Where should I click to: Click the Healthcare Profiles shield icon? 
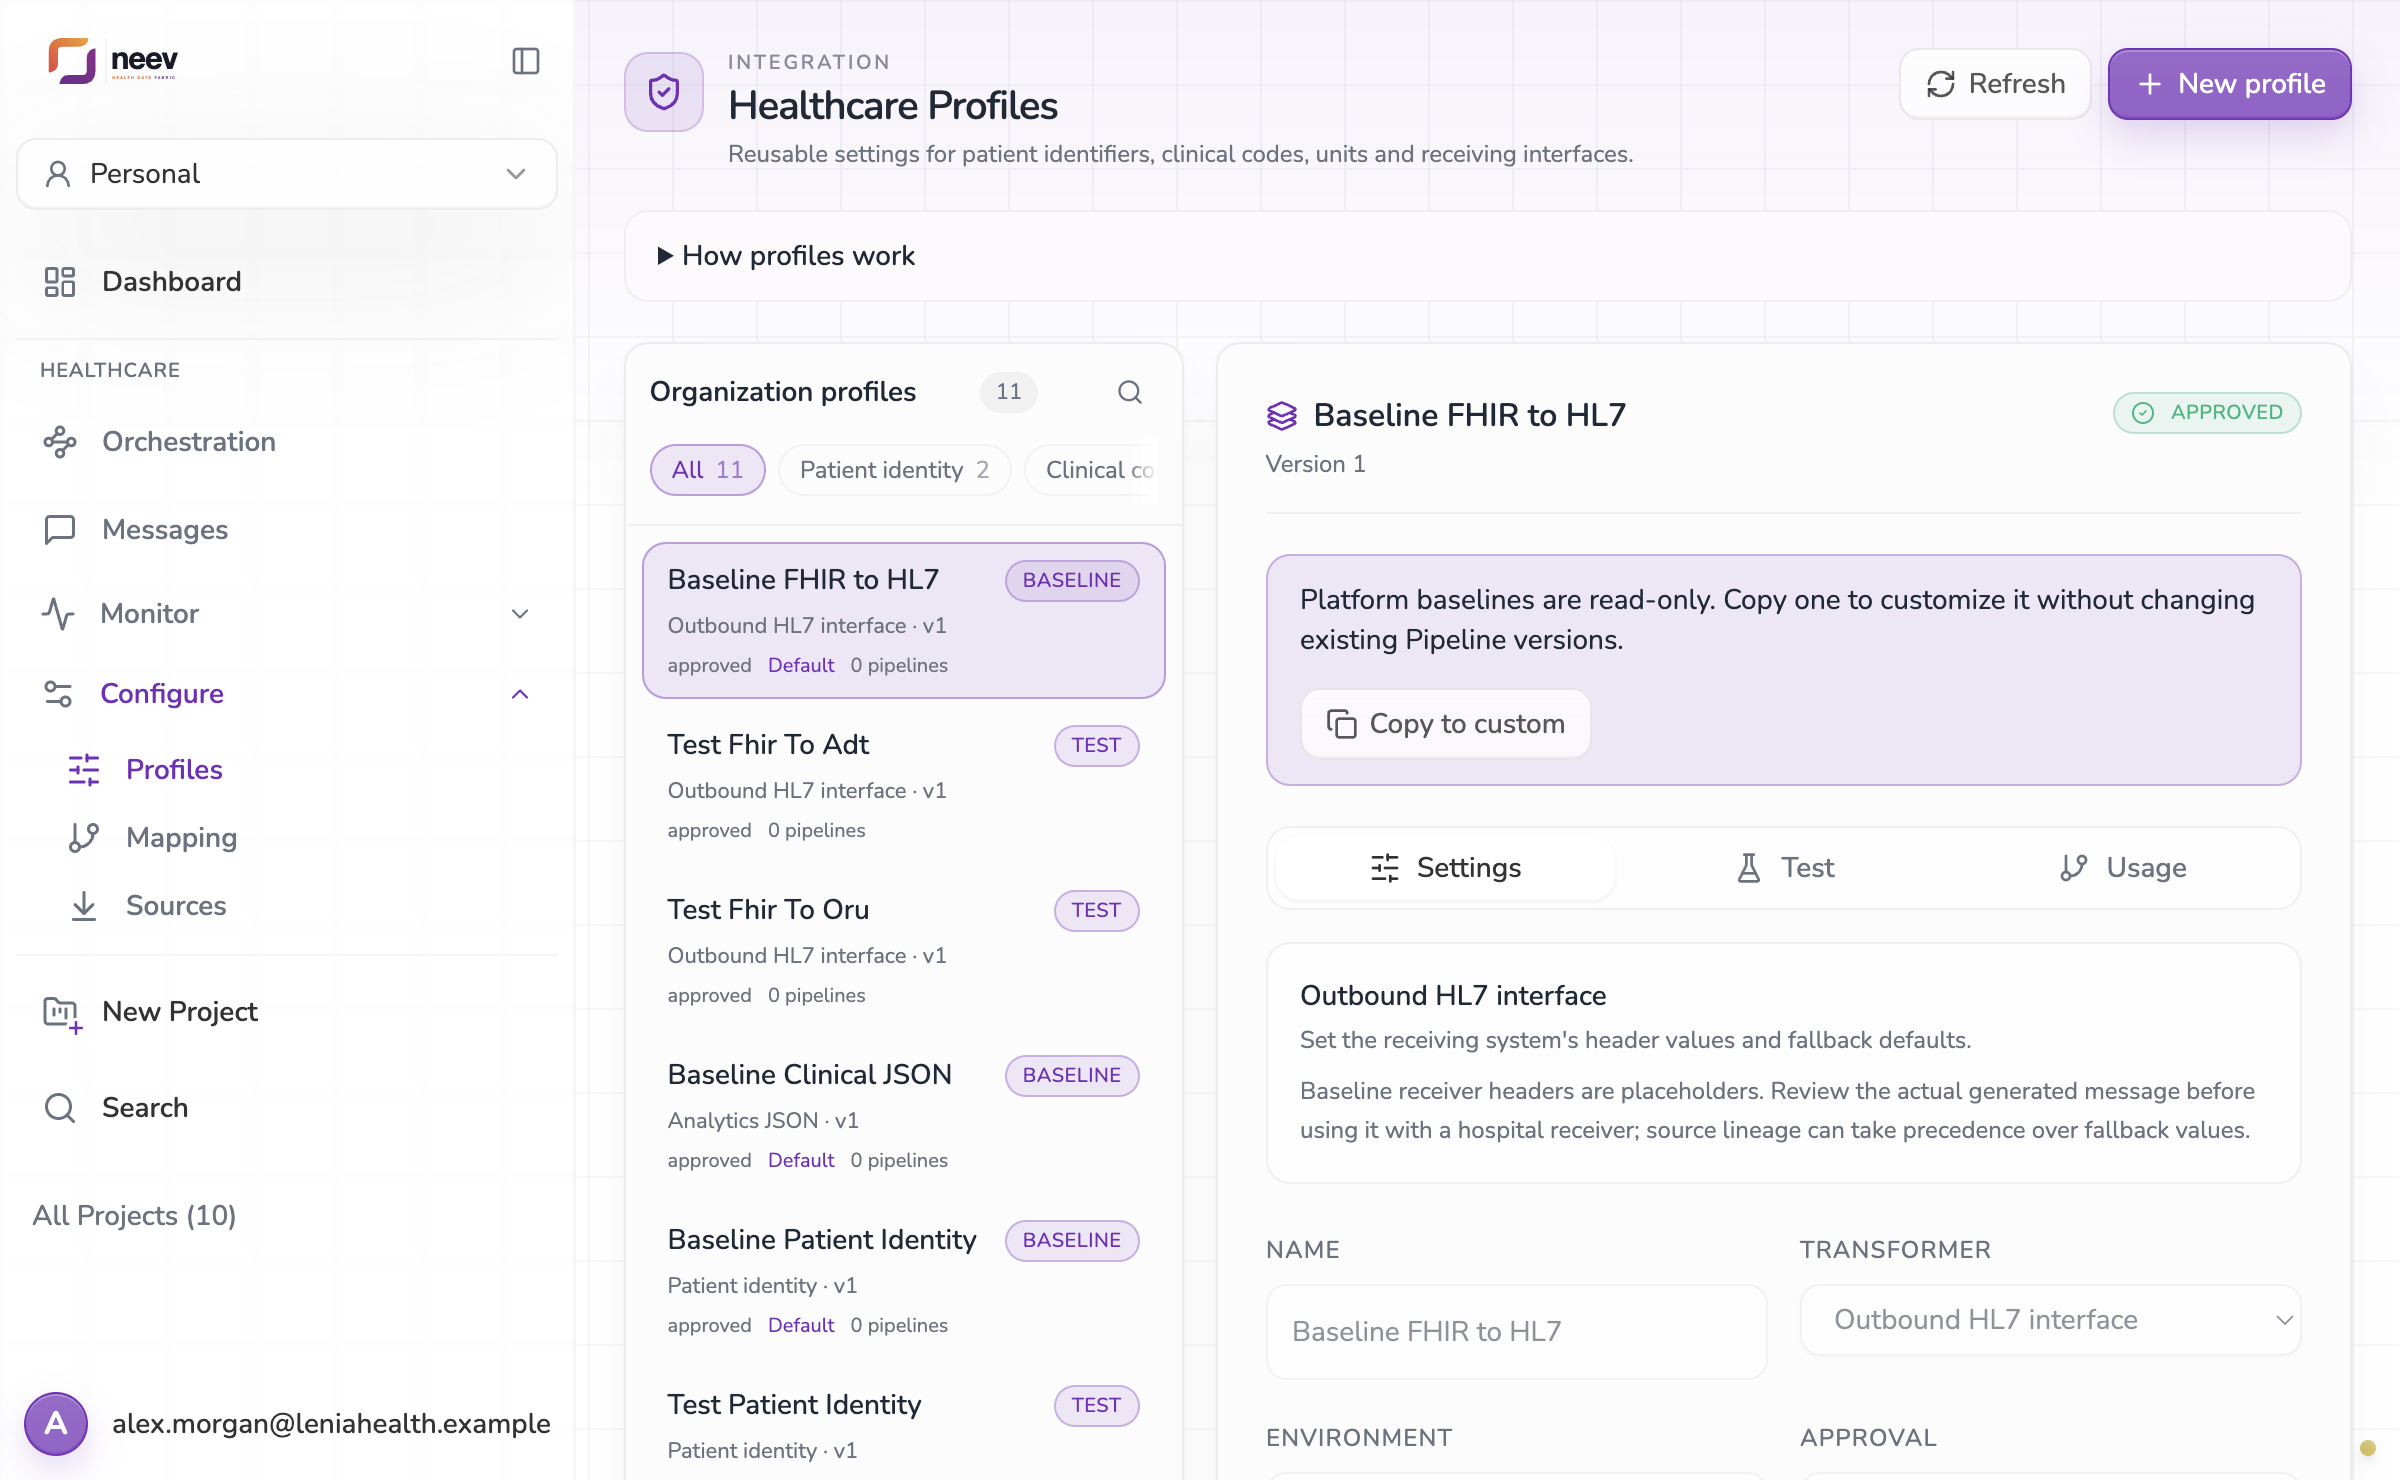664,92
